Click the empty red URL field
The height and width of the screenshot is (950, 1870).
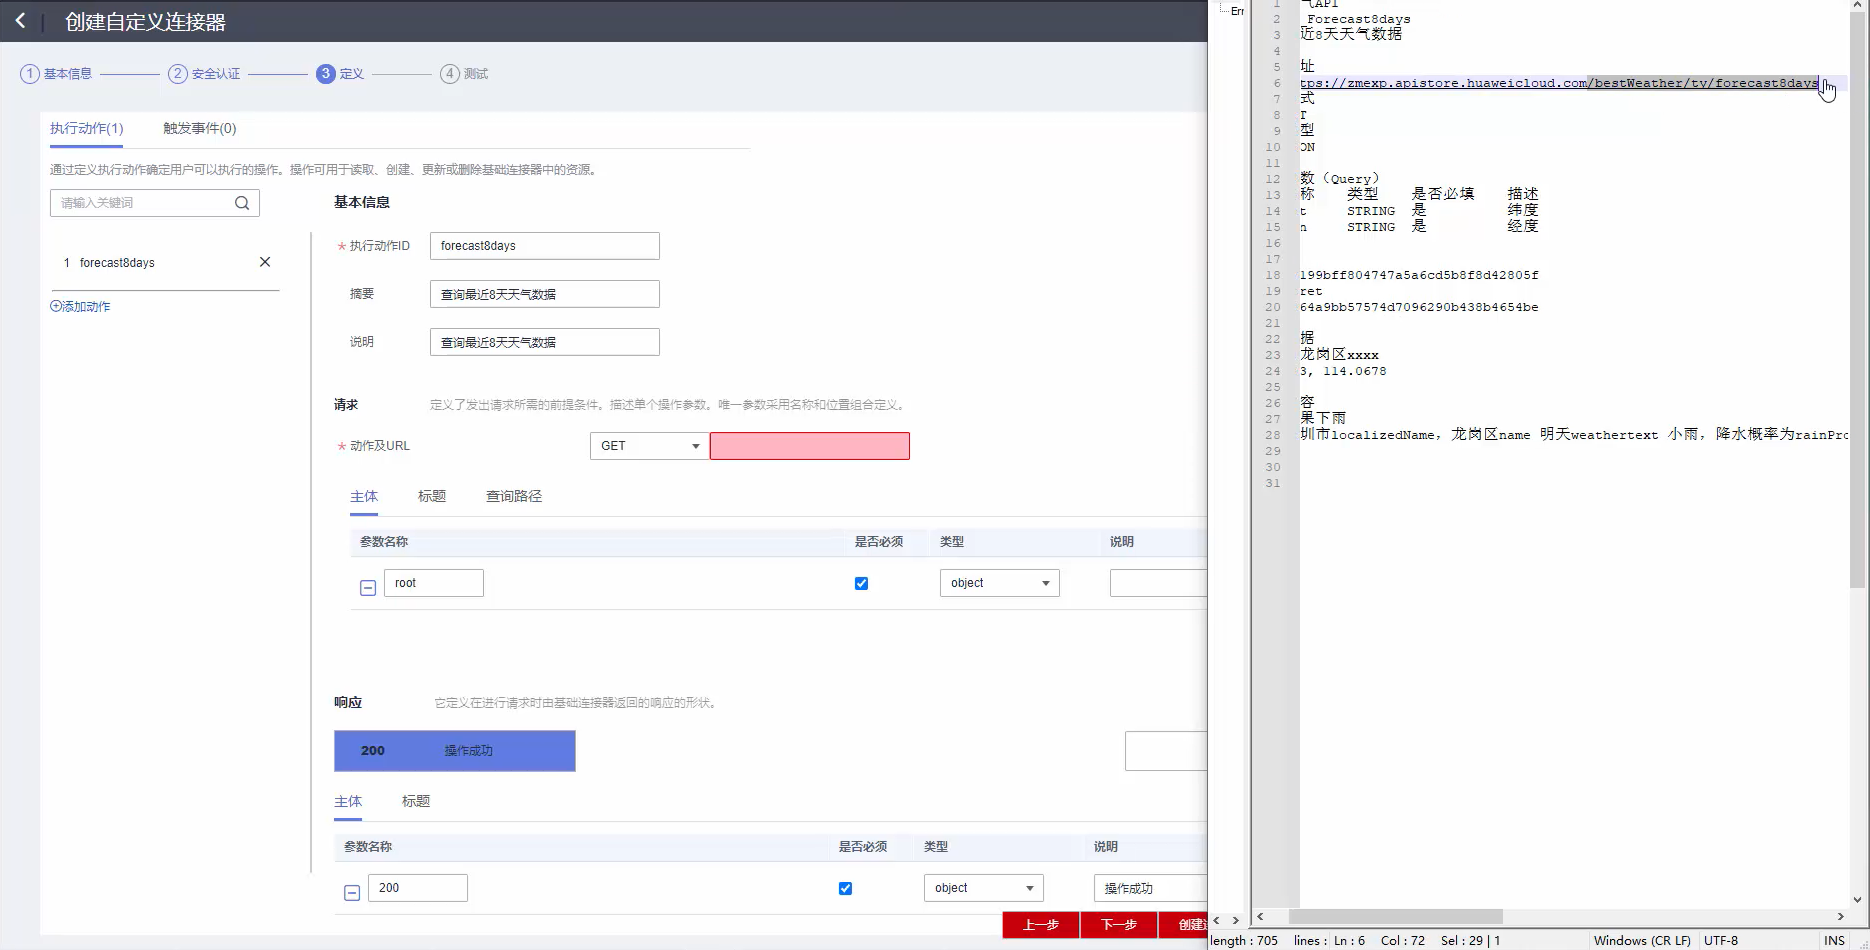pyautogui.click(x=810, y=446)
